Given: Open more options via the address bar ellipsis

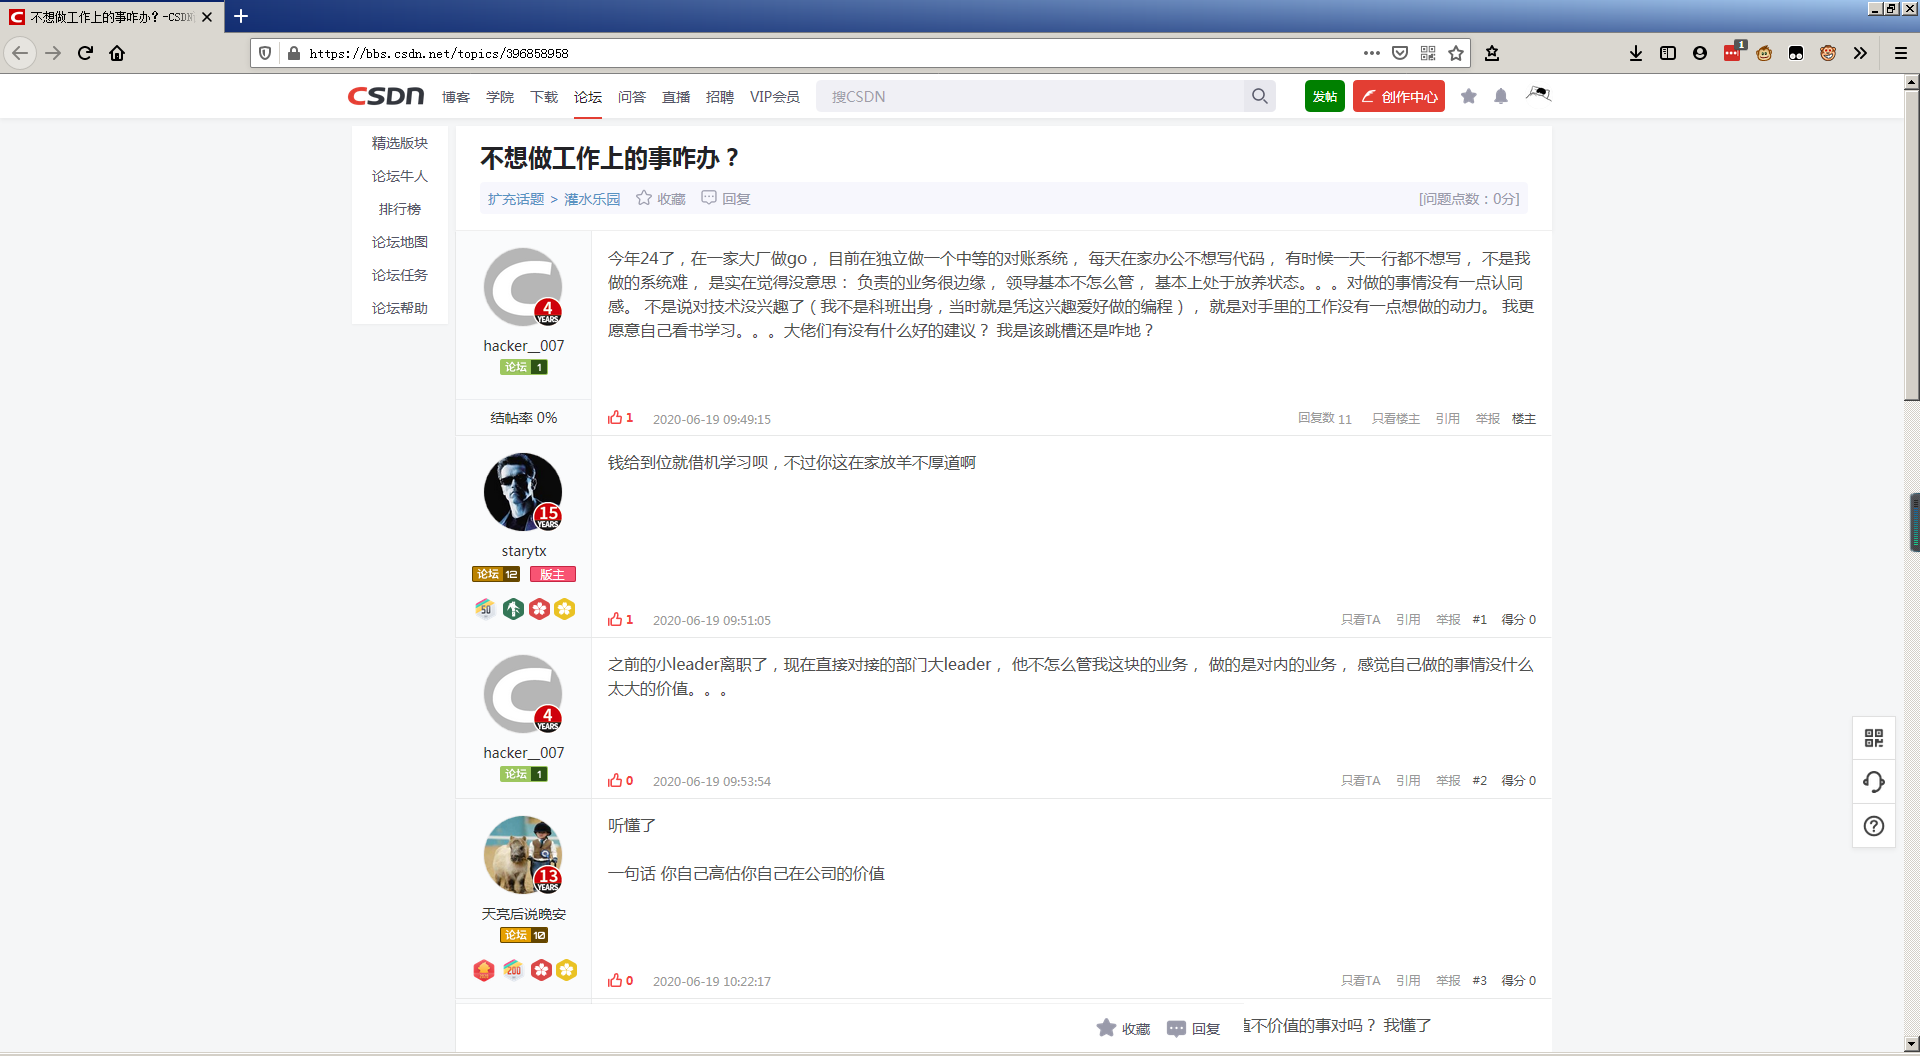Looking at the screenshot, I should (1373, 53).
